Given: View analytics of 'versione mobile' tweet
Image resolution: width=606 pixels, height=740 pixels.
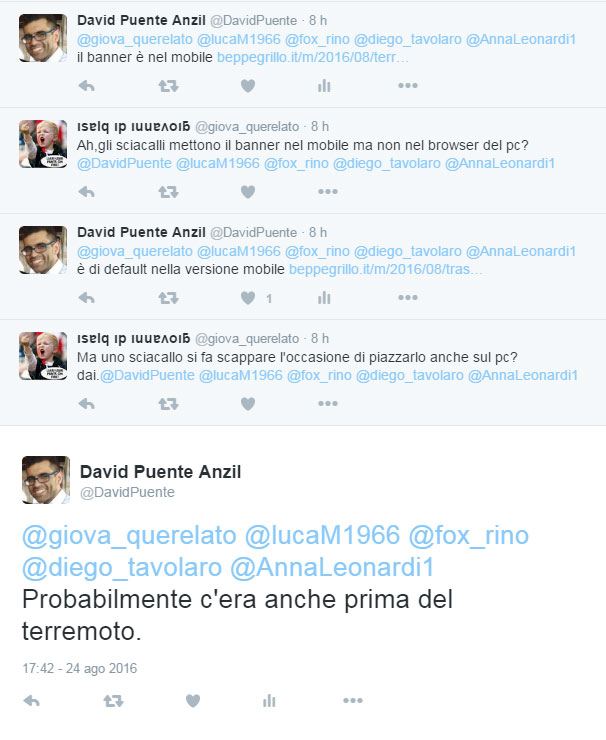Looking at the screenshot, I should (324, 298).
